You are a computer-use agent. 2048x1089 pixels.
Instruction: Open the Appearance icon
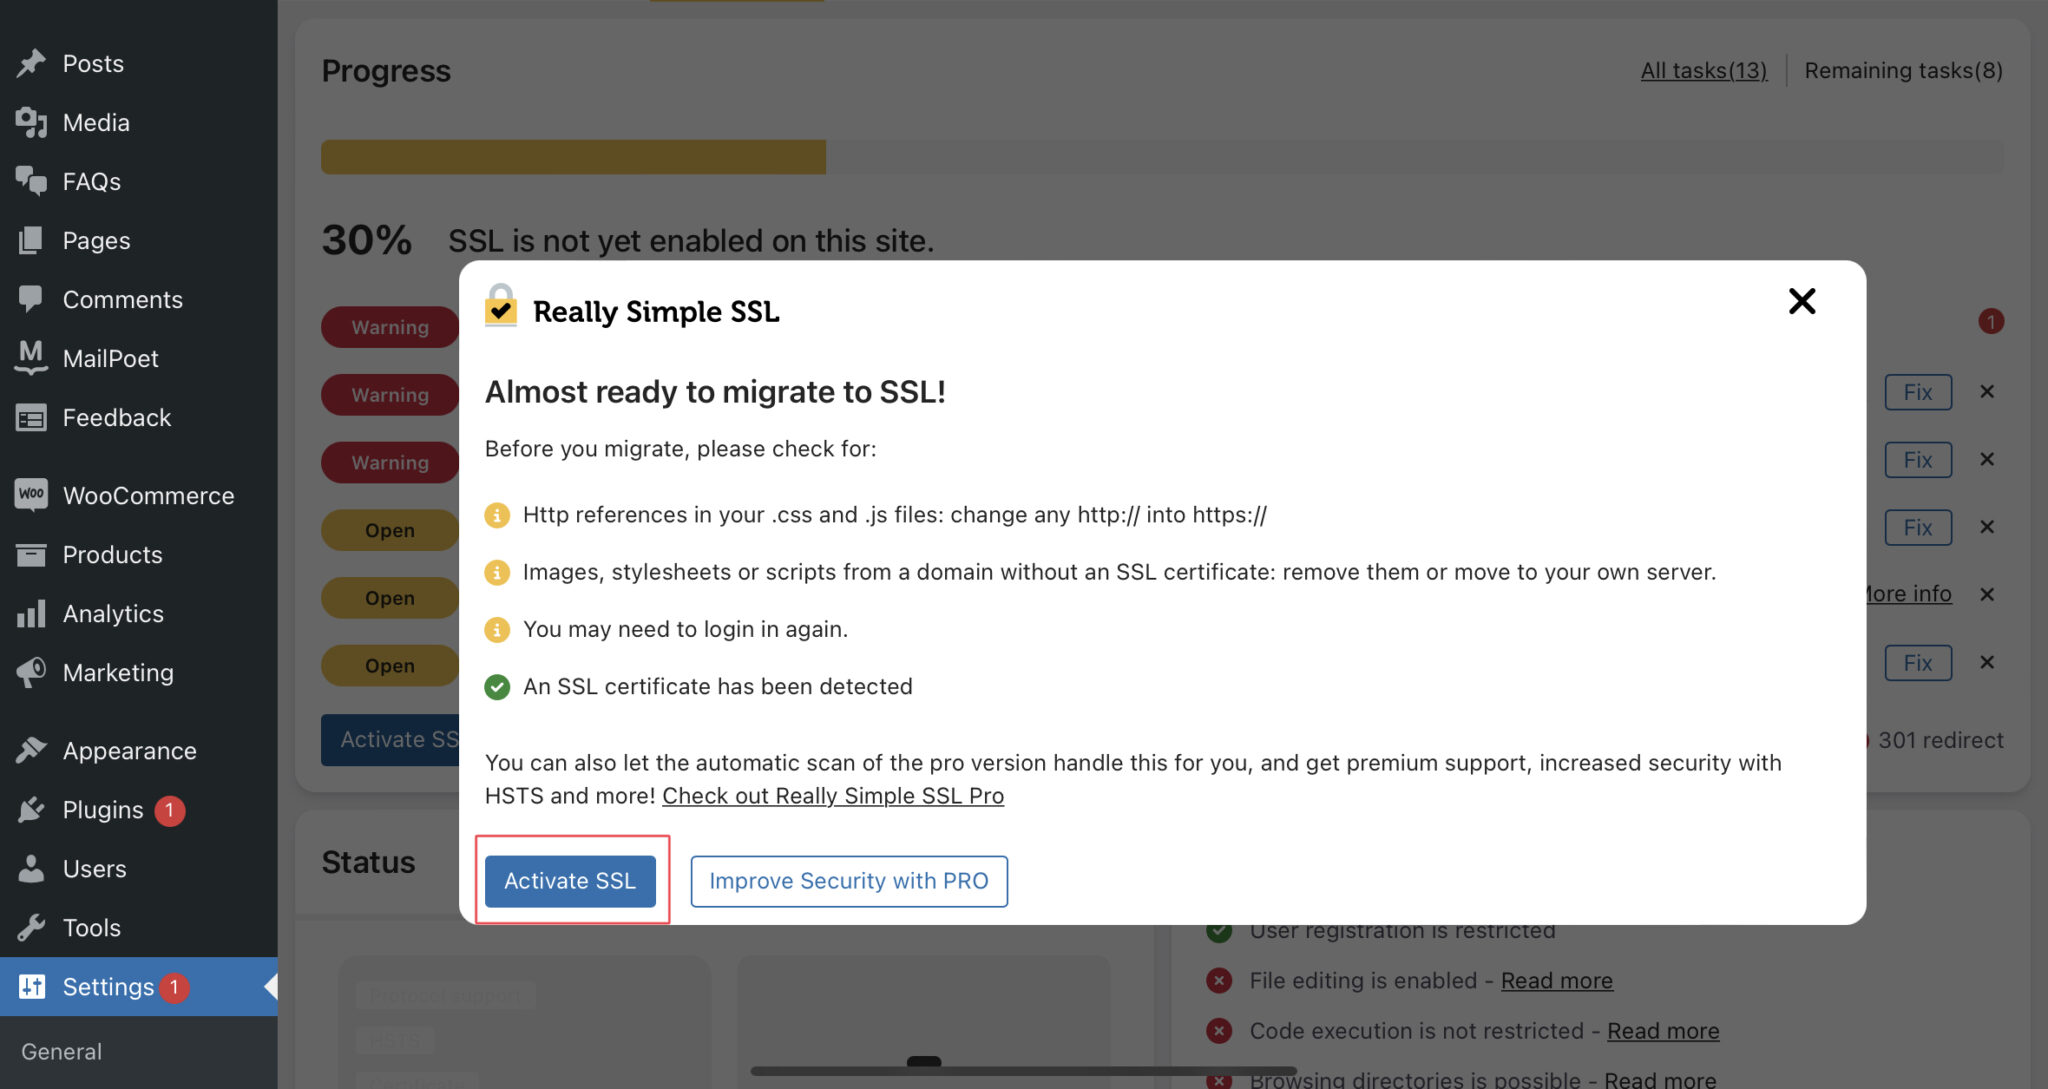pos(33,750)
